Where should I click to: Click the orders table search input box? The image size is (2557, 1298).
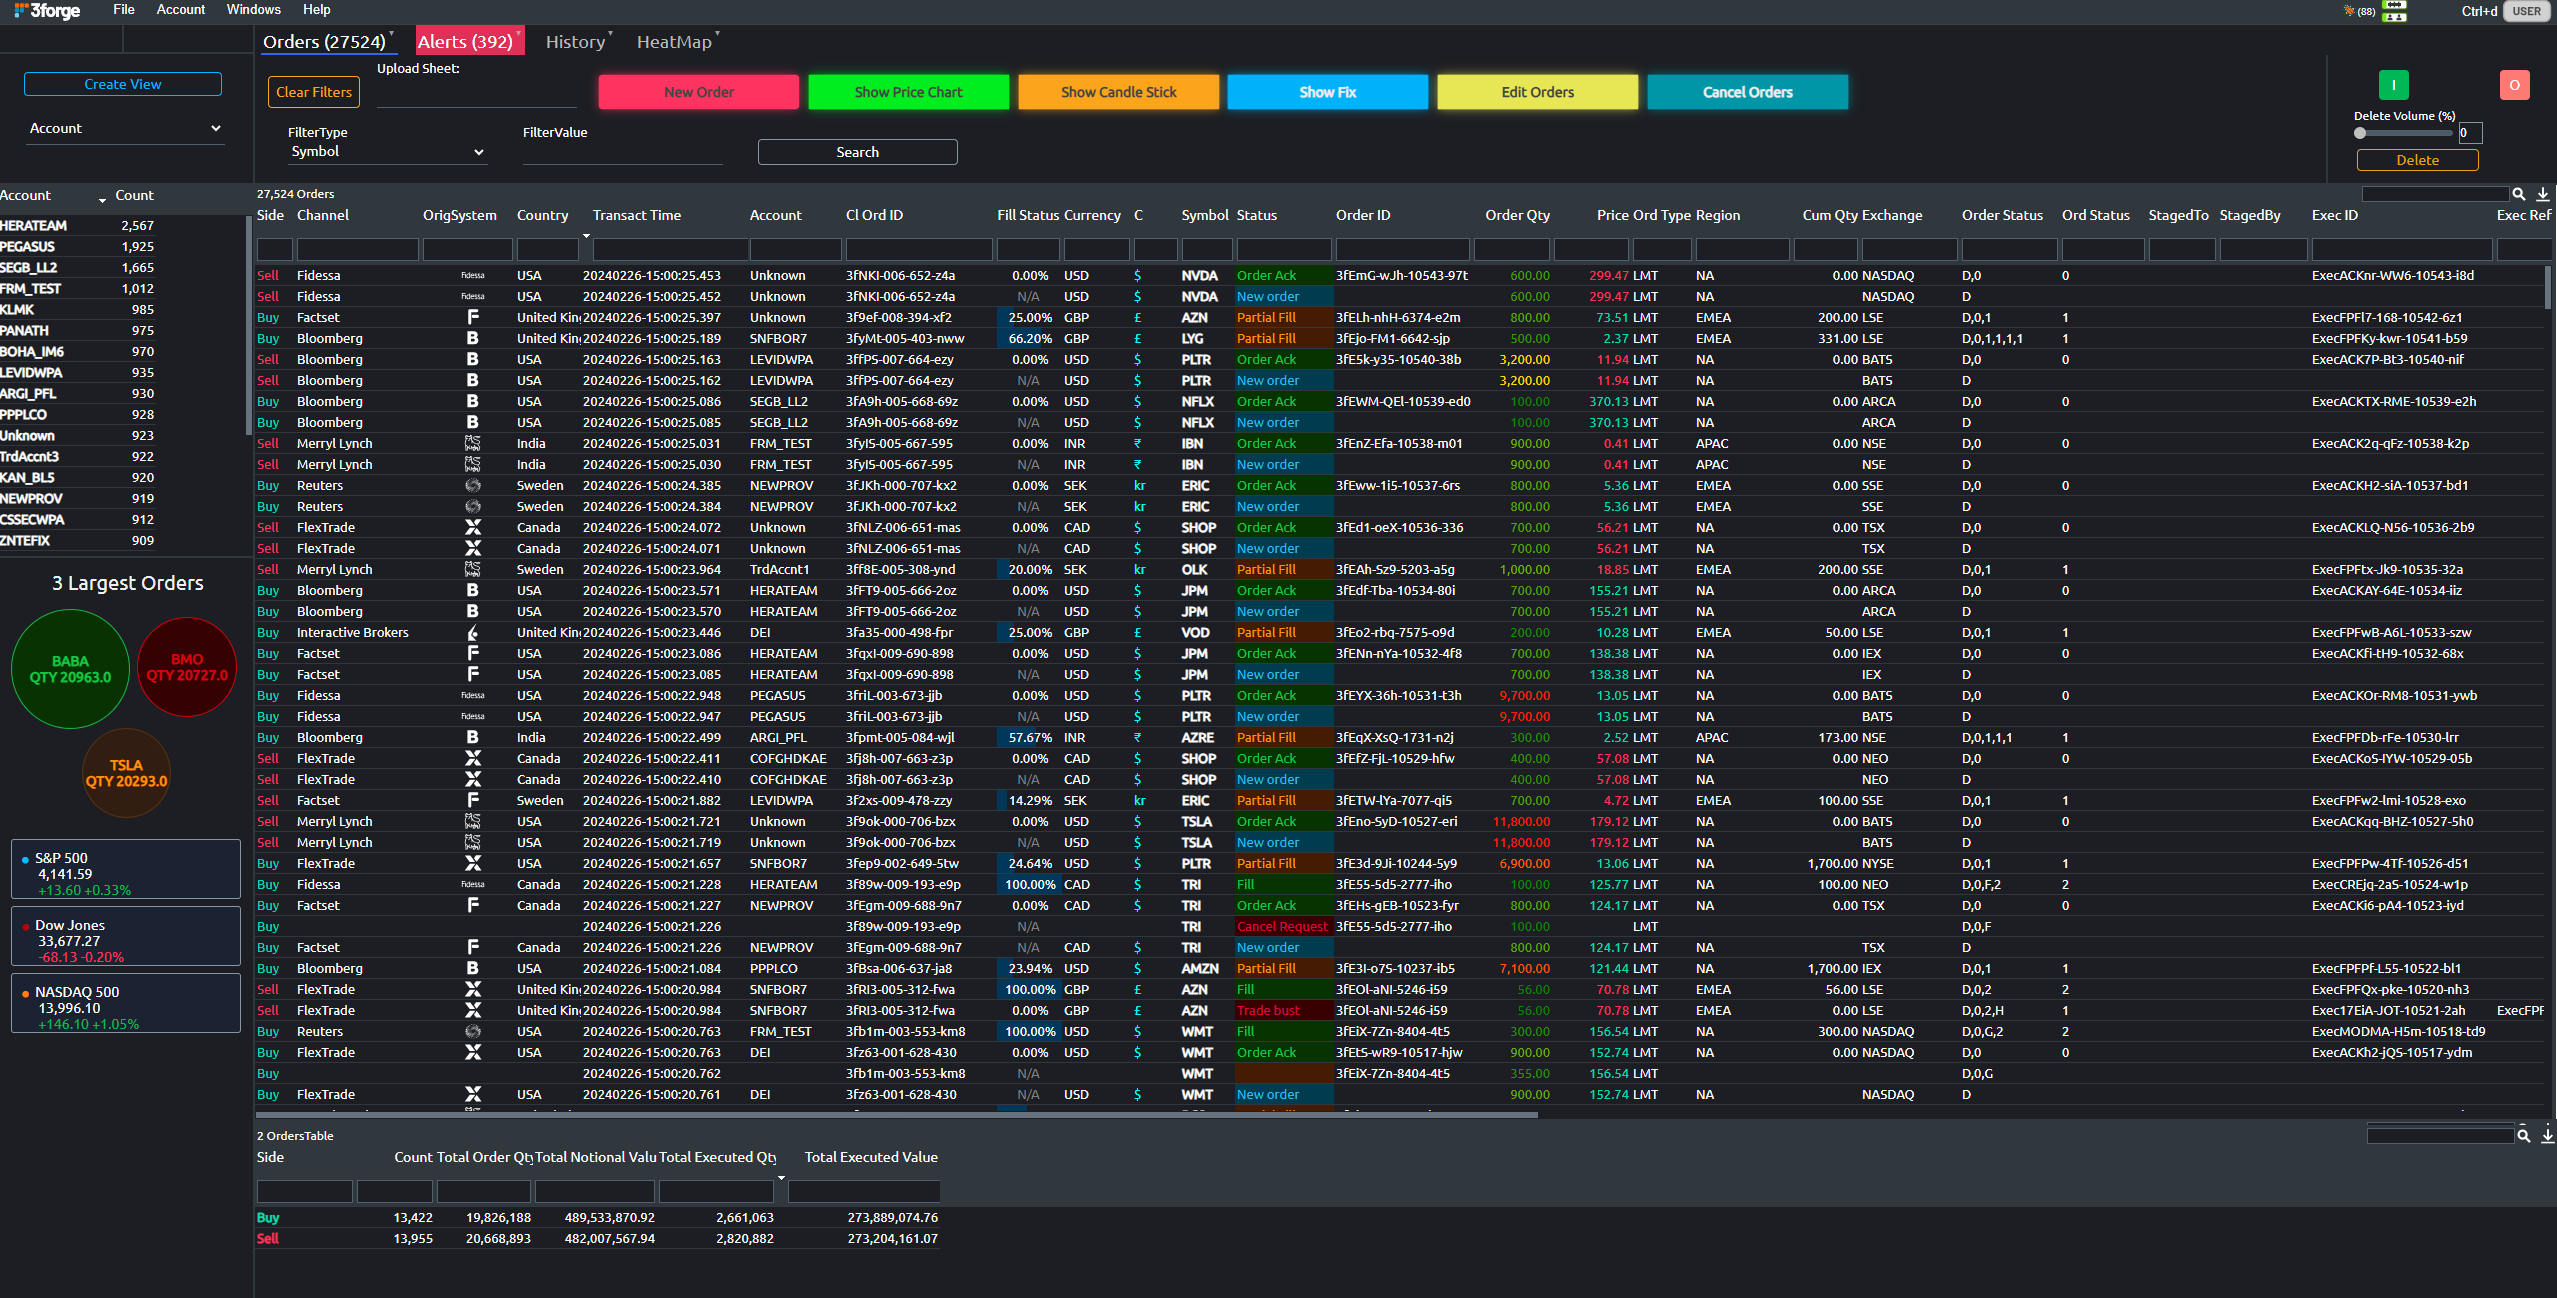coord(2435,194)
